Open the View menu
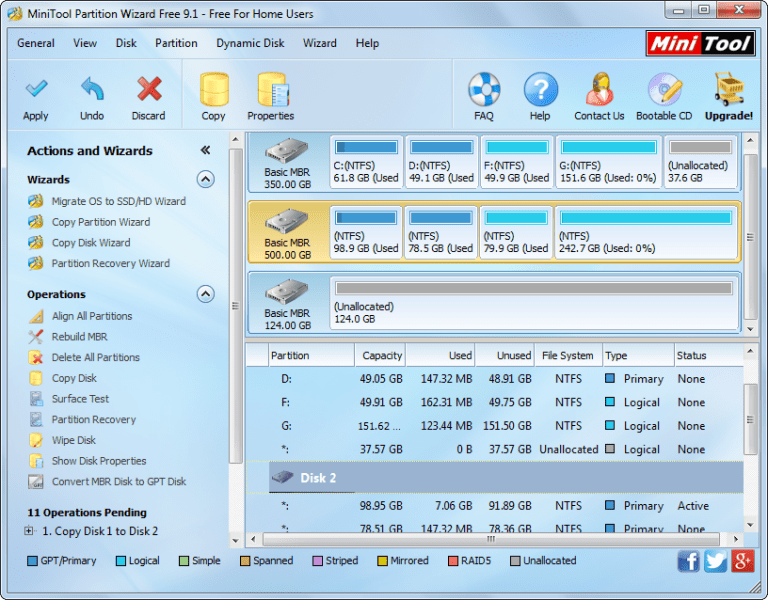The width and height of the screenshot is (768, 600). 85,43
